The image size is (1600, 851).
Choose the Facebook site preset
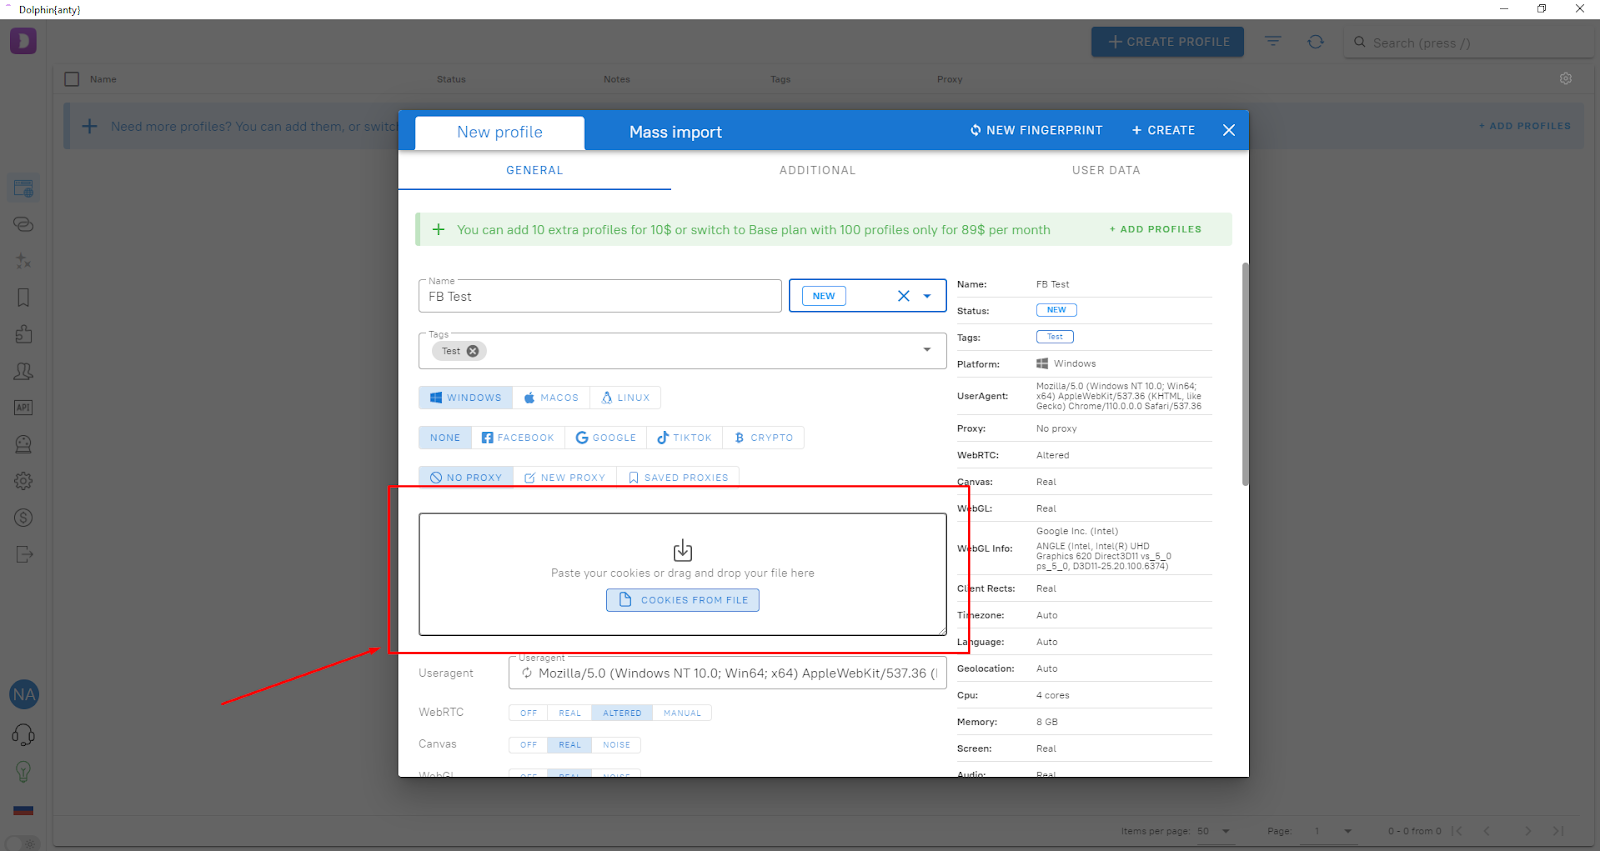518,438
